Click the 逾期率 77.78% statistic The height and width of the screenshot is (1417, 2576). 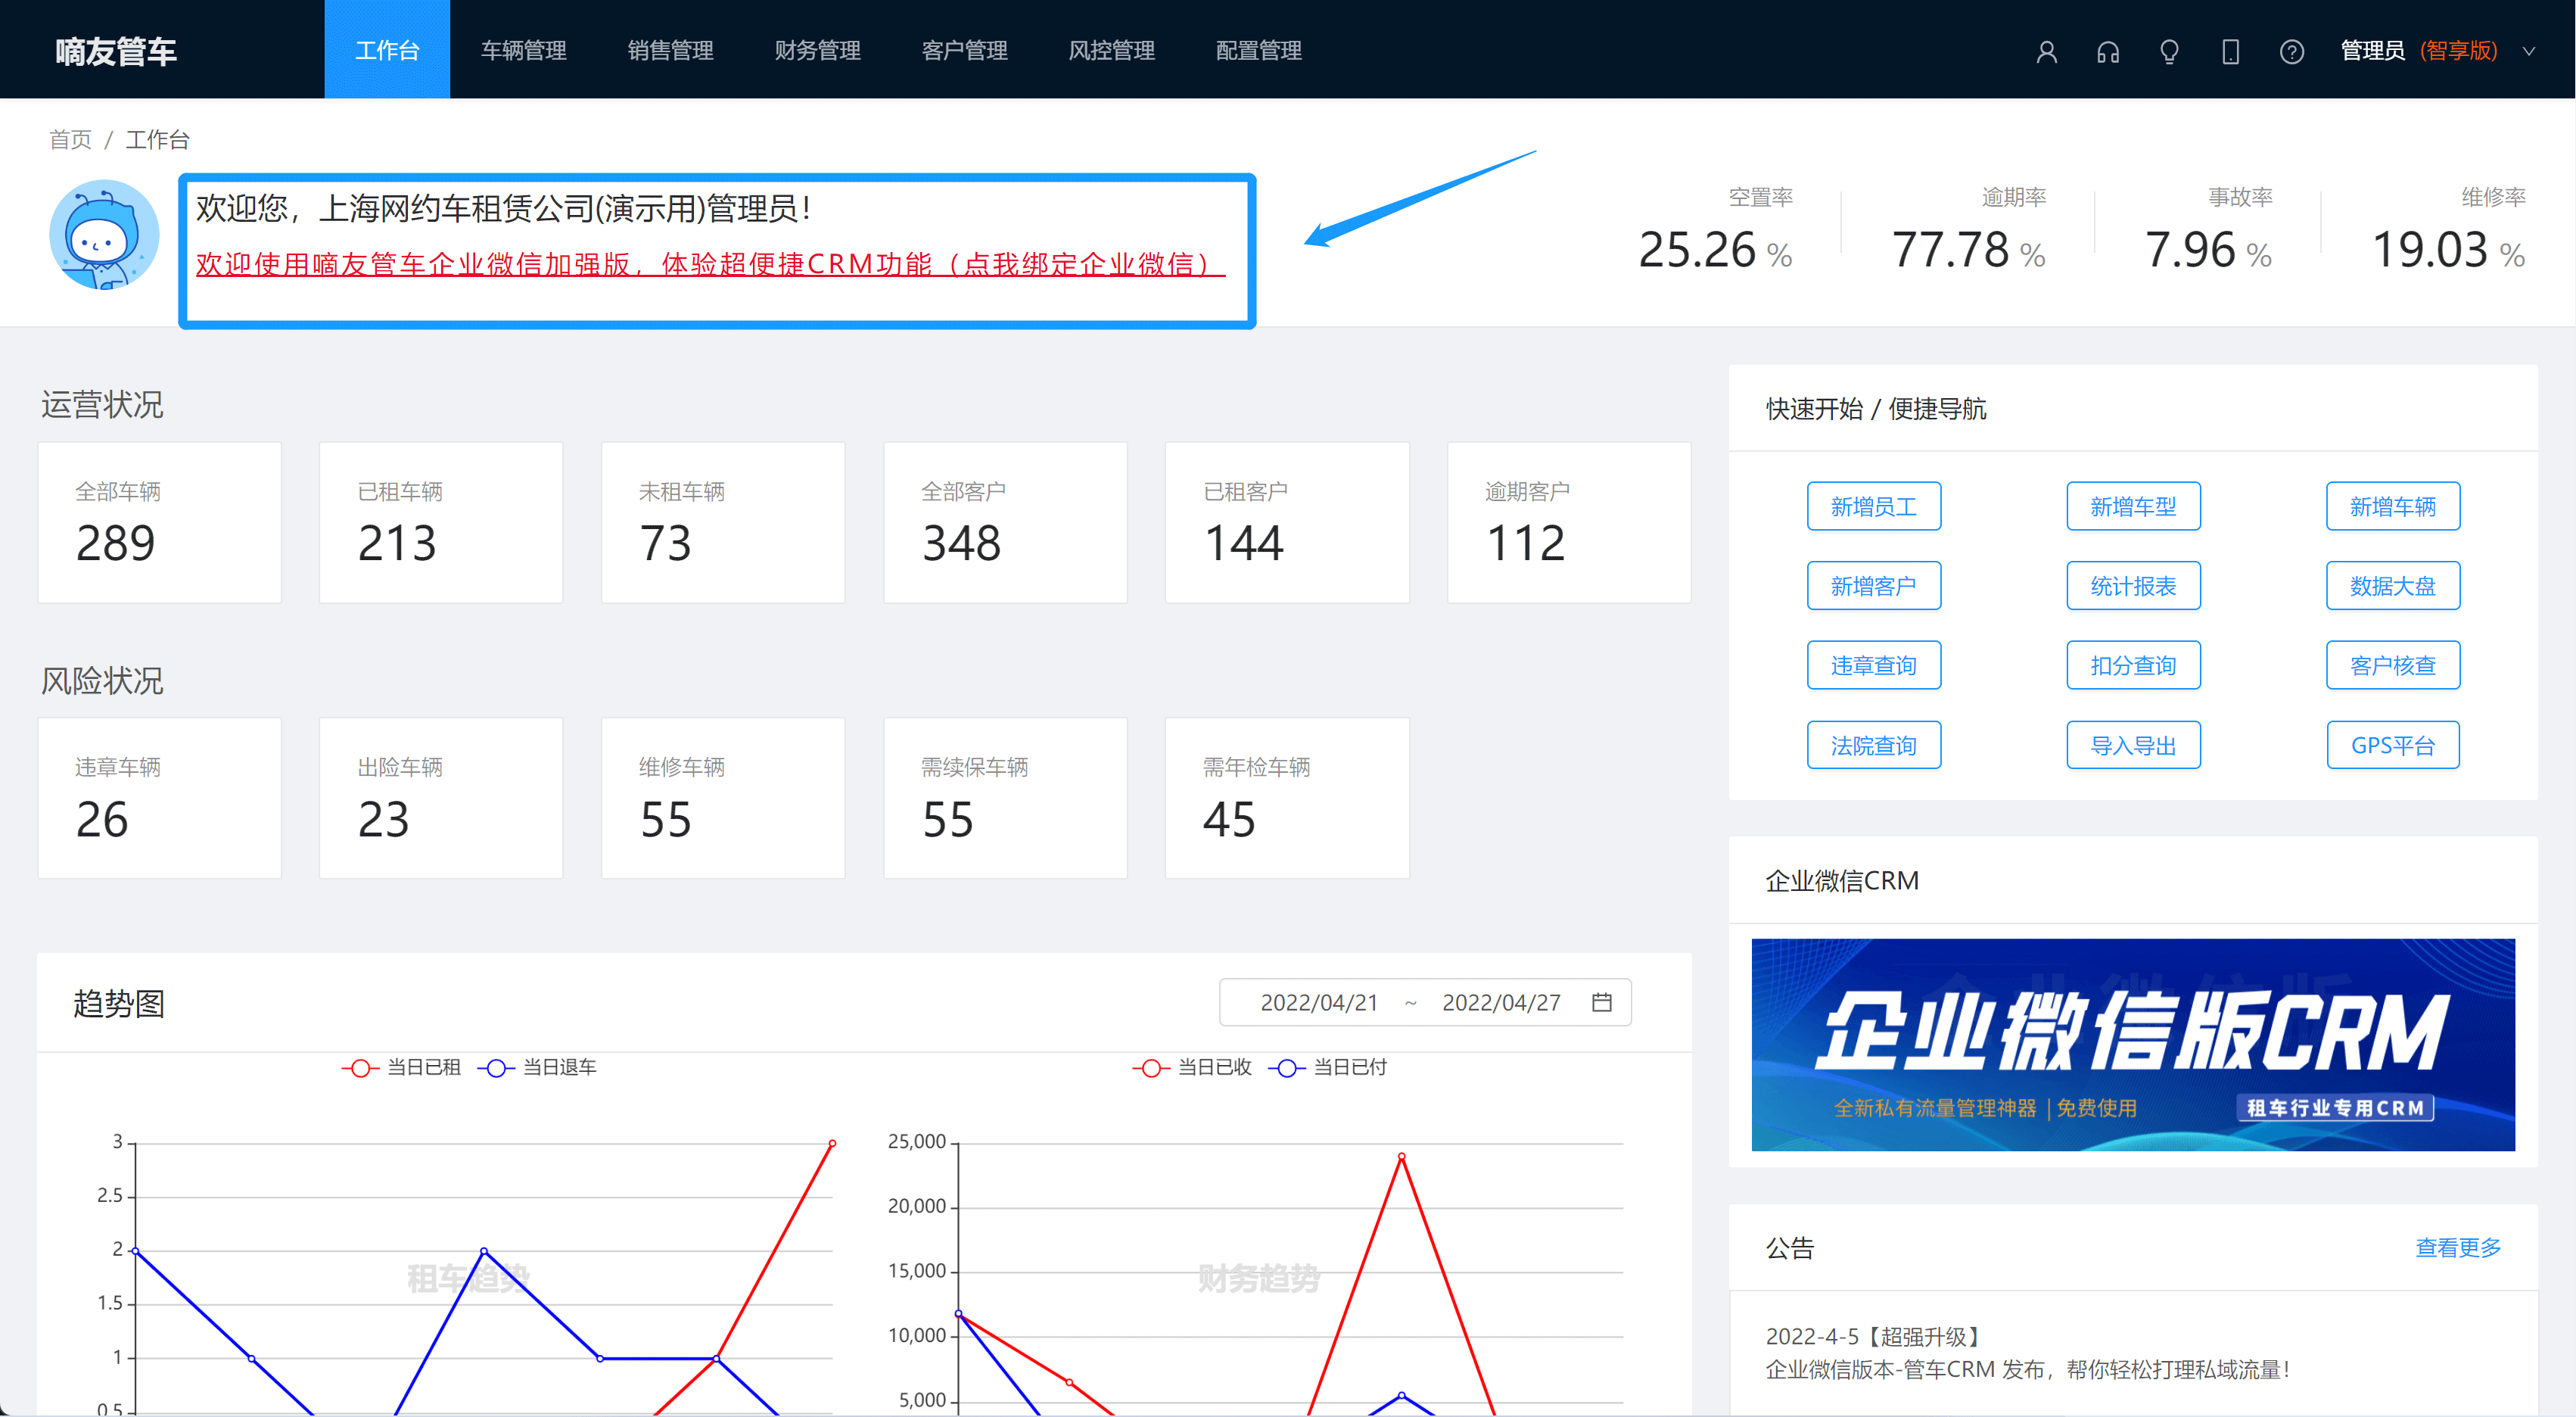tap(1968, 229)
